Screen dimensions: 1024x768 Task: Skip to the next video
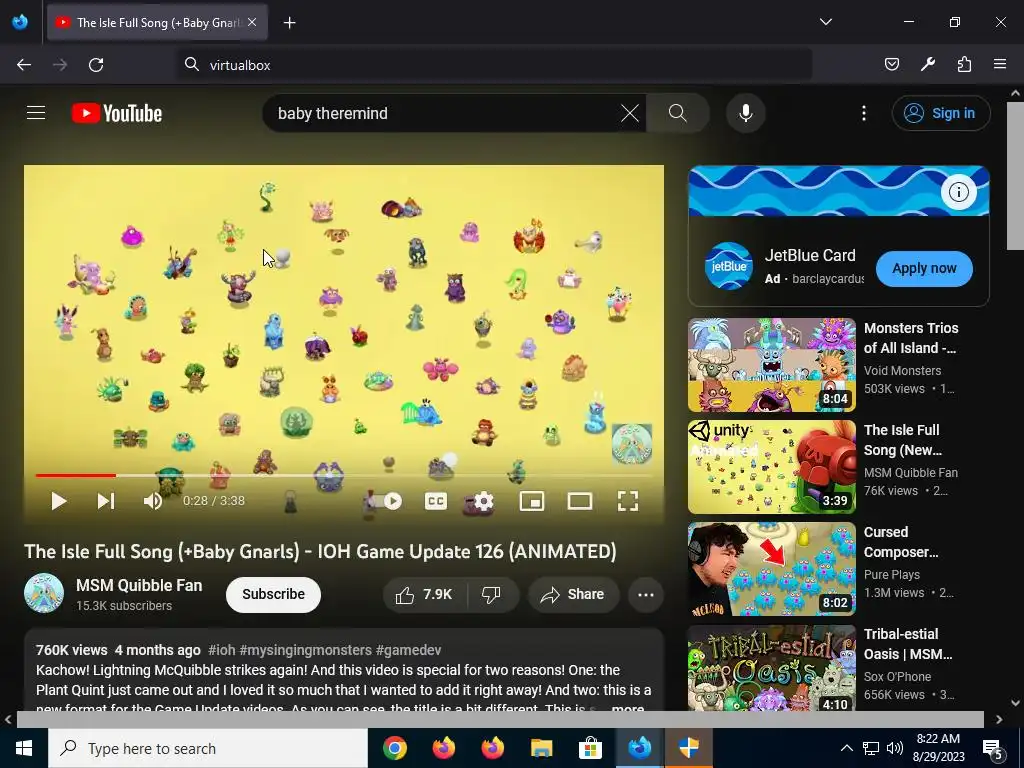(106, 501)
